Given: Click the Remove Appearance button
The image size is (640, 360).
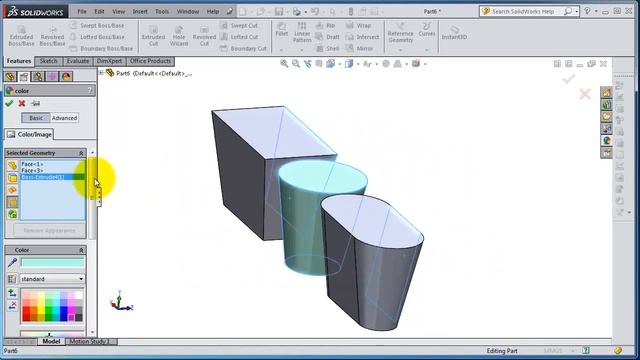Looking at the screenshot, I should [49, 231].
